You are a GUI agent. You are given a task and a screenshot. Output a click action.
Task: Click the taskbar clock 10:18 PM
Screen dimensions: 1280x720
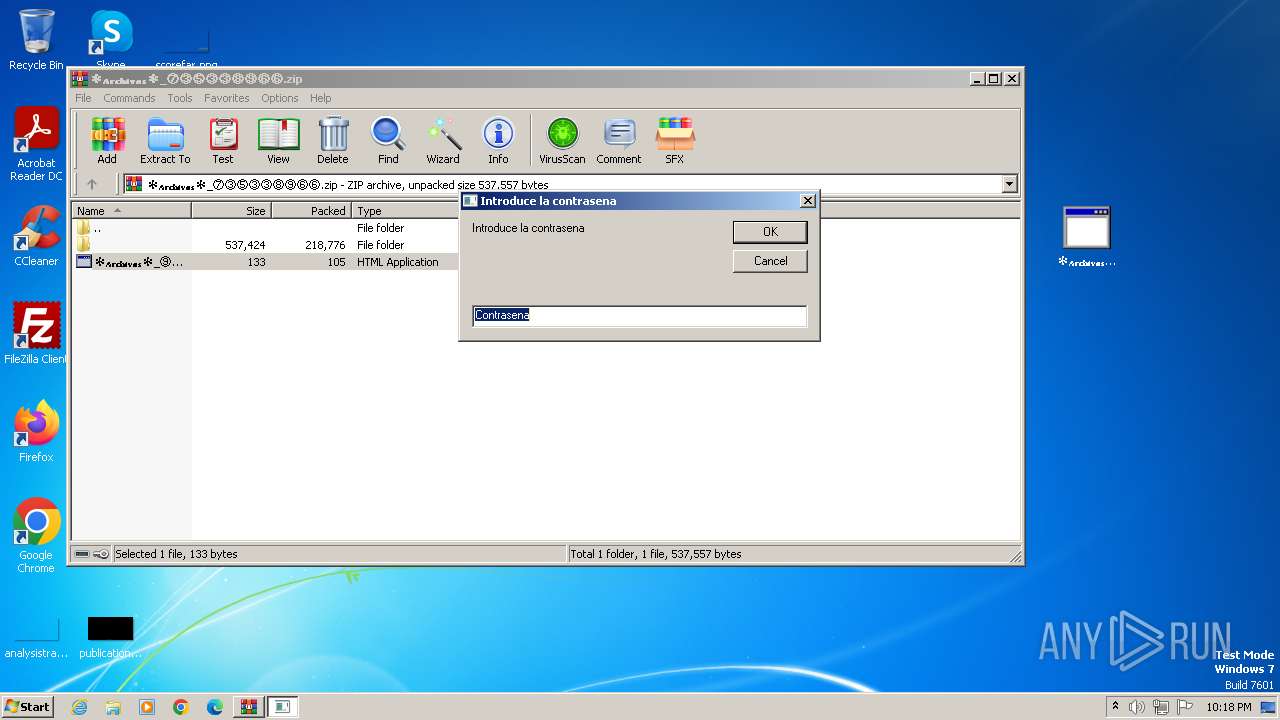pos(1228,707)
